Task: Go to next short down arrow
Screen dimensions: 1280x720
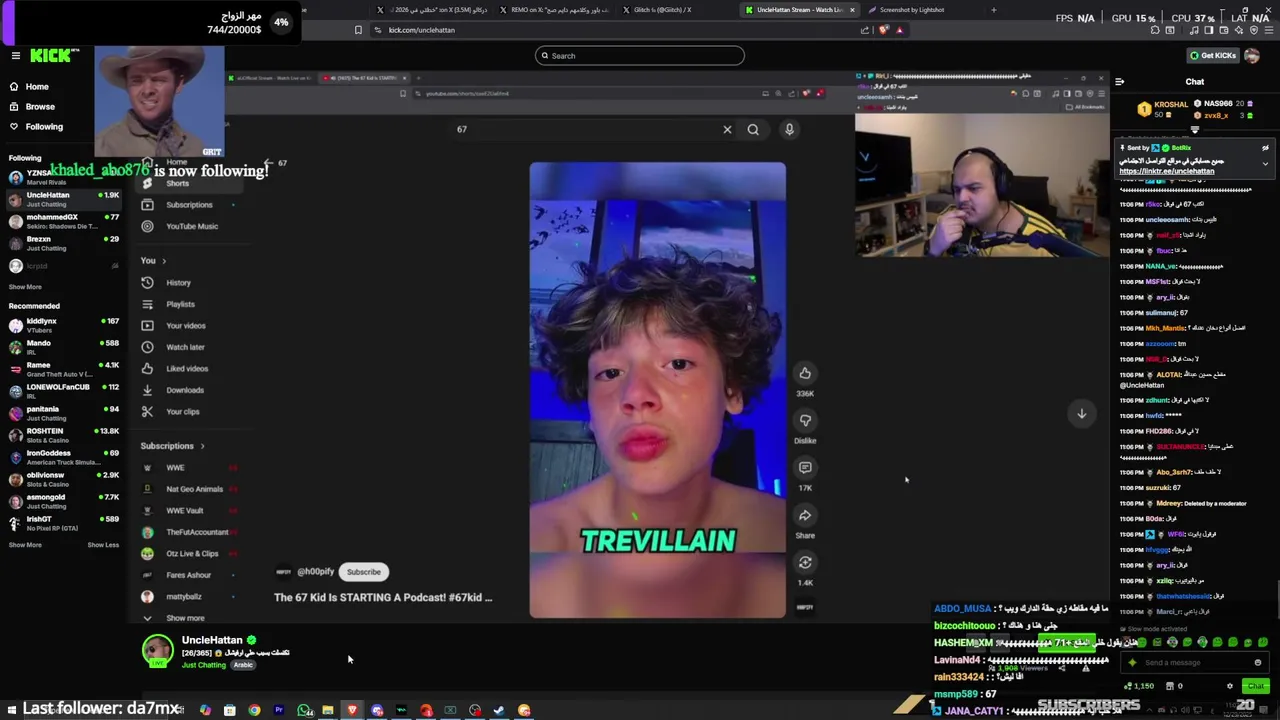Action: click(1081, 414)
